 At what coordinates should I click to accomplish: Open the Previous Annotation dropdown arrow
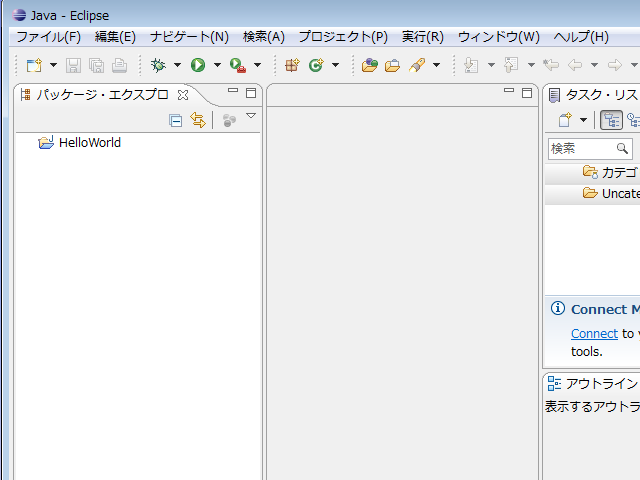pyautogui.click(x=531, y=65)
